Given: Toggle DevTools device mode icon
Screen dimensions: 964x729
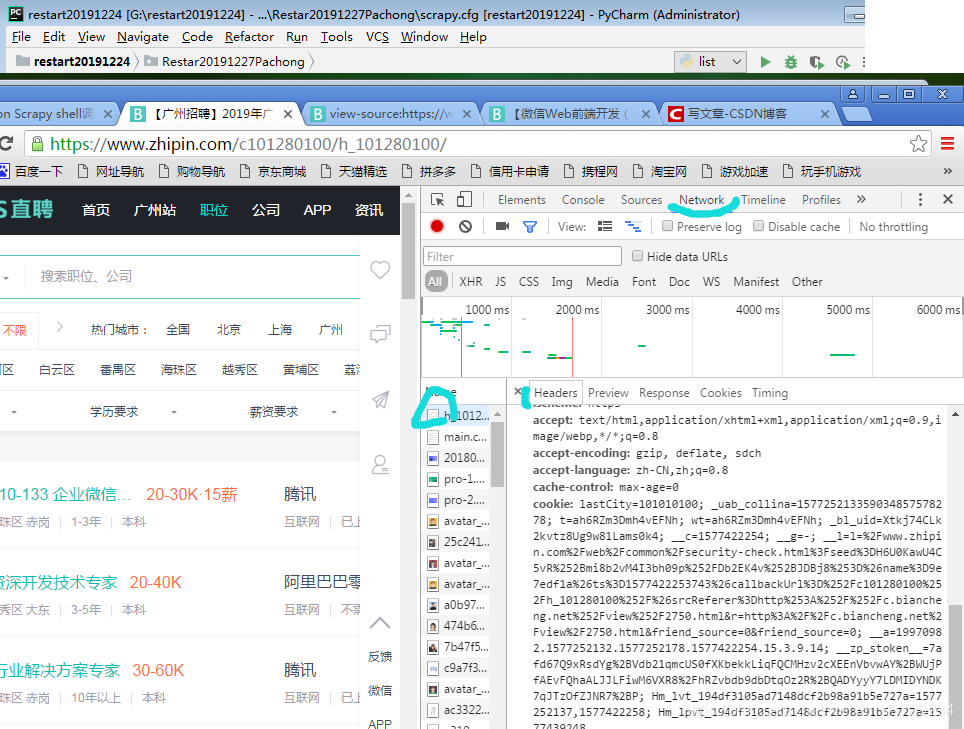Looking at the screenshot, I should pos(464,200).
